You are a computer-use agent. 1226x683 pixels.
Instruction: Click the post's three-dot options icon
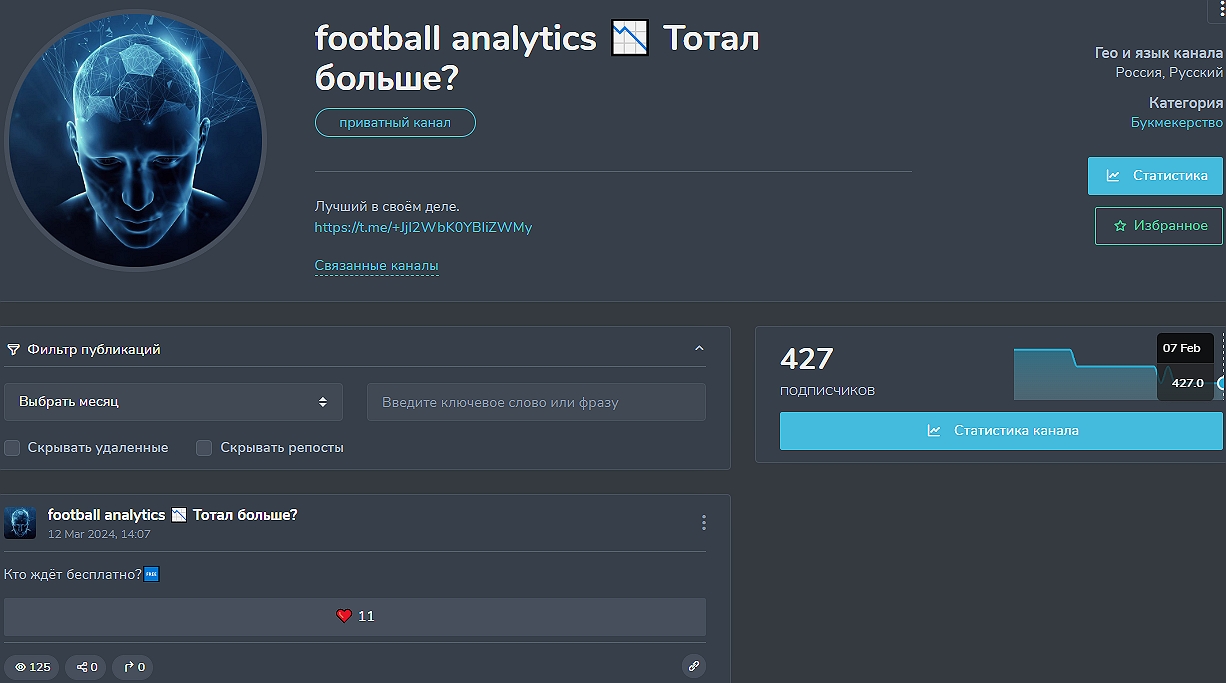(704, 522)
